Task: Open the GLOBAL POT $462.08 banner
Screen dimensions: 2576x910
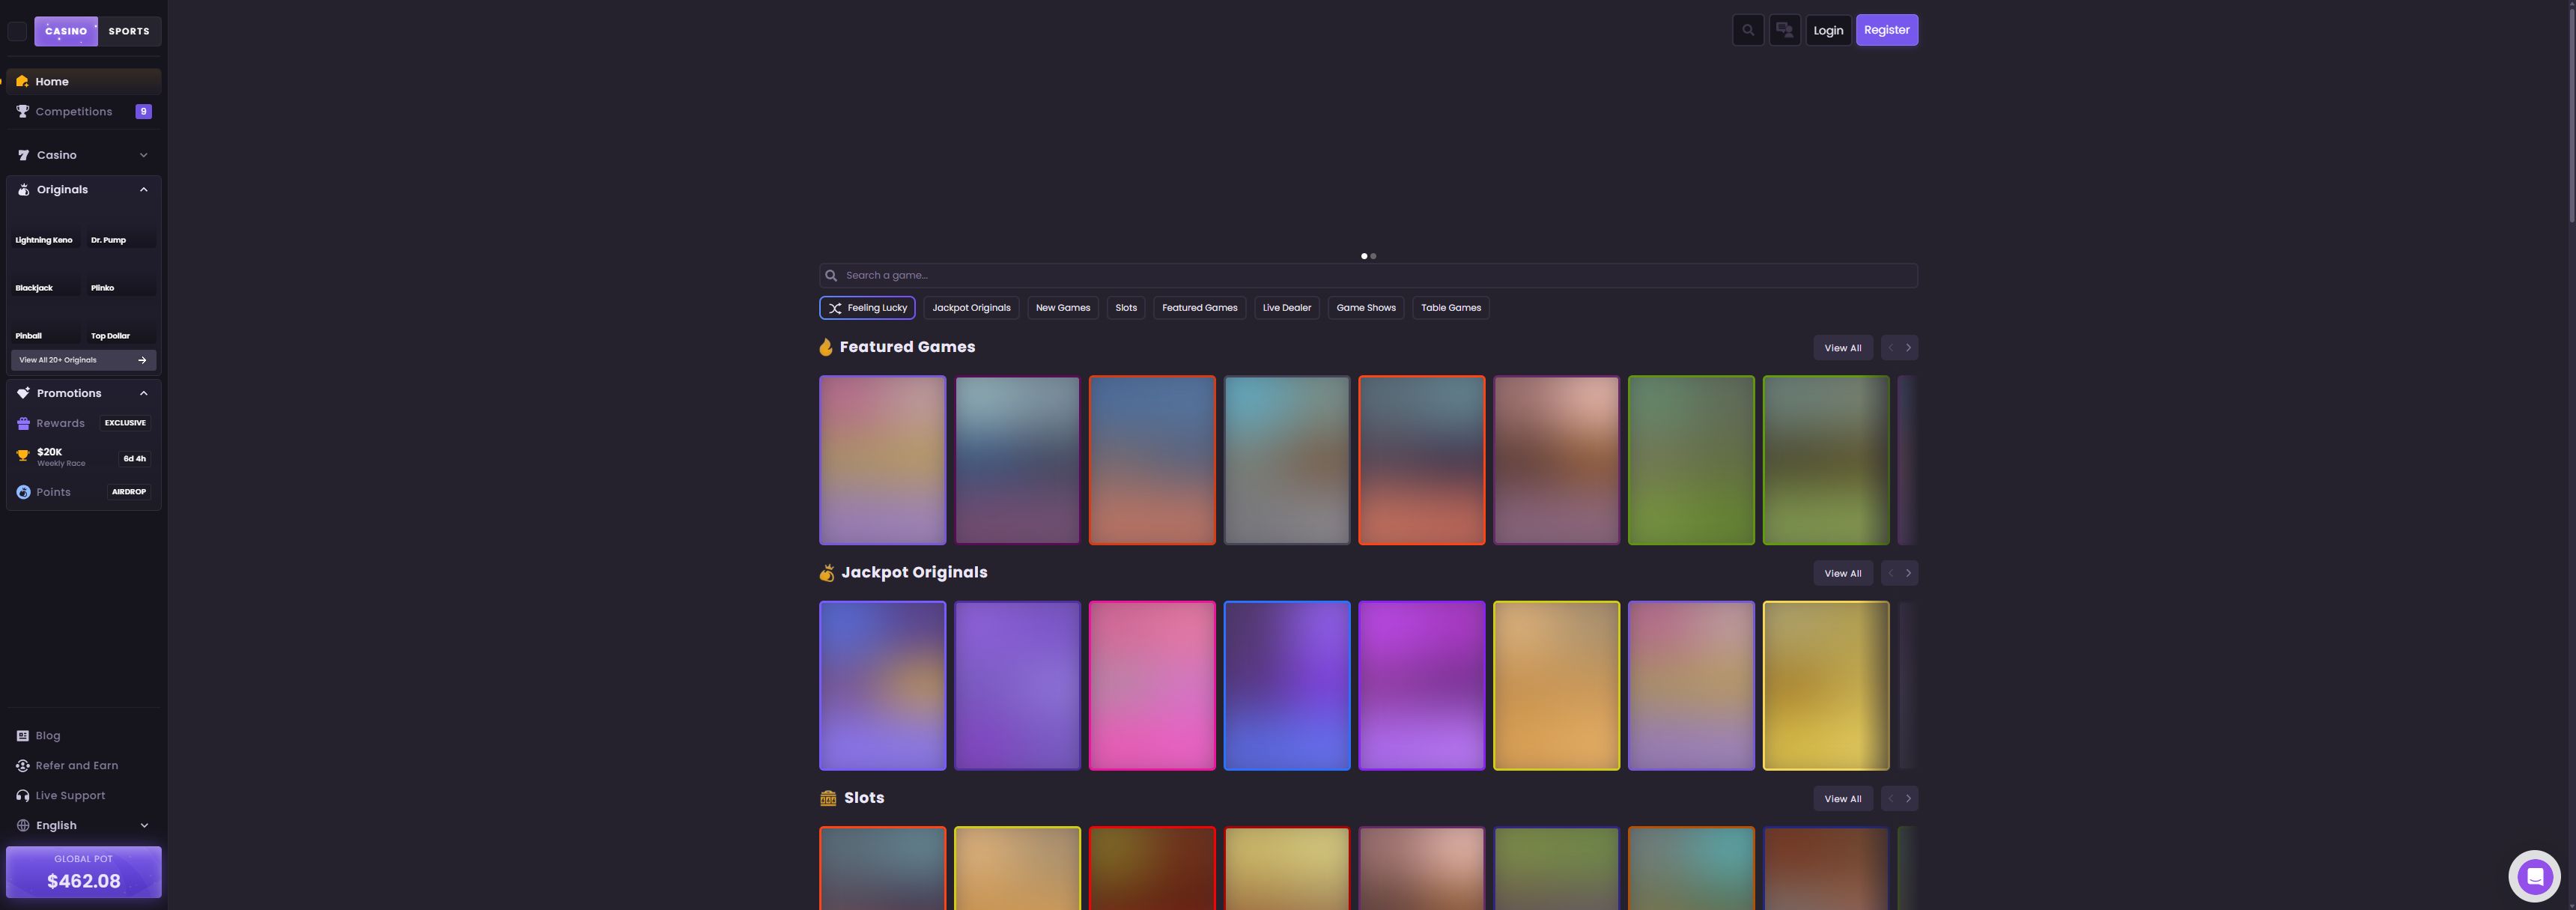Action: coord(84,872)
